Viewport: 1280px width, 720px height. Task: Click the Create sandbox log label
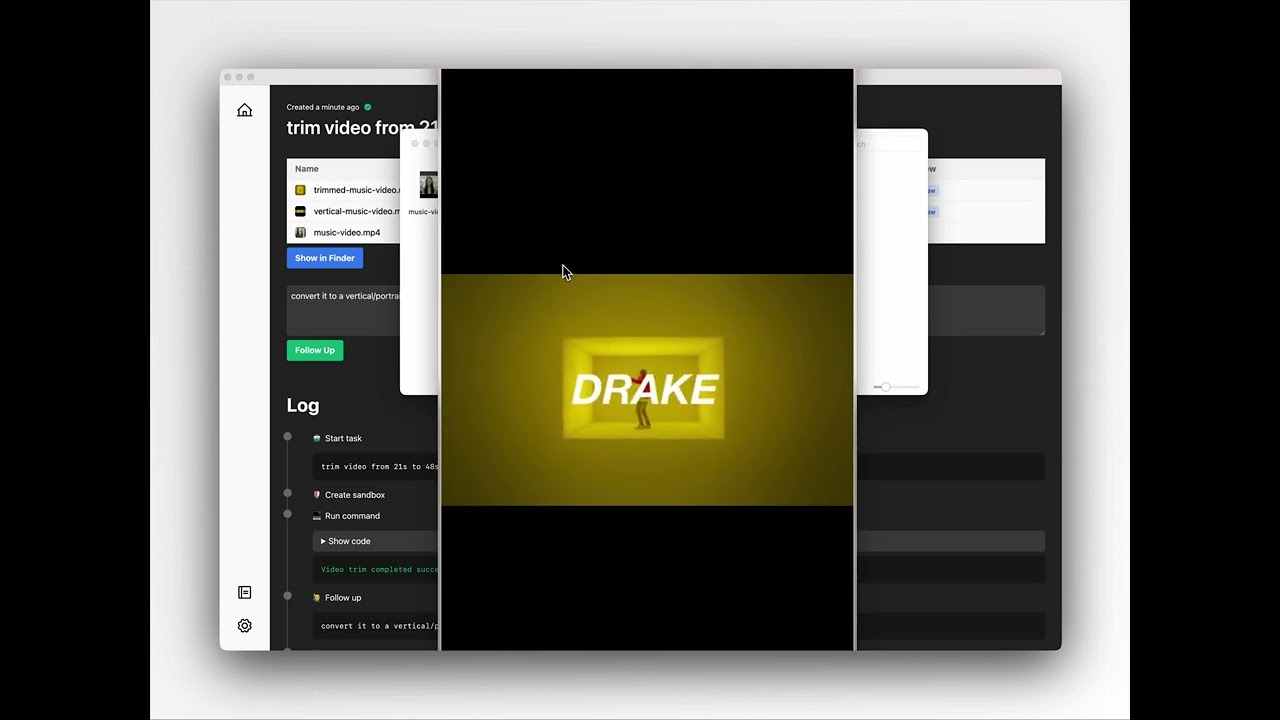(355, 495)
